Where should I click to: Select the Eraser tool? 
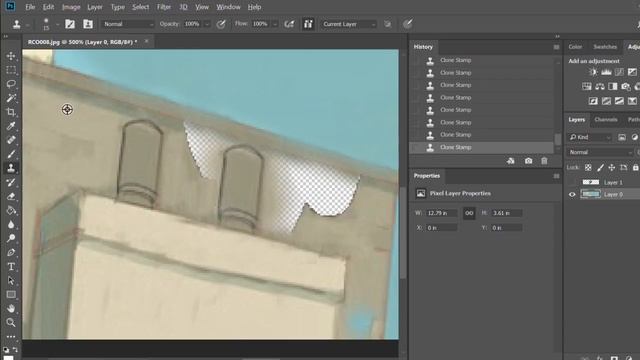point(11,196)
